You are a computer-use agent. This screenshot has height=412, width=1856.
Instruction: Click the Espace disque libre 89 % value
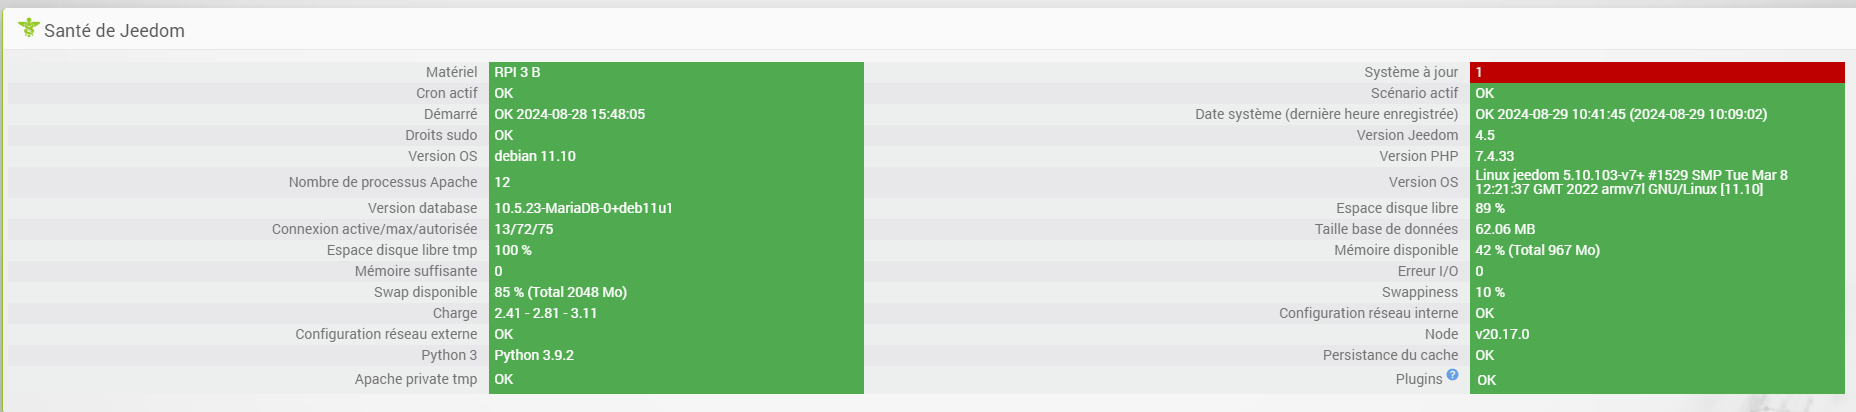tap(1490, 208)
